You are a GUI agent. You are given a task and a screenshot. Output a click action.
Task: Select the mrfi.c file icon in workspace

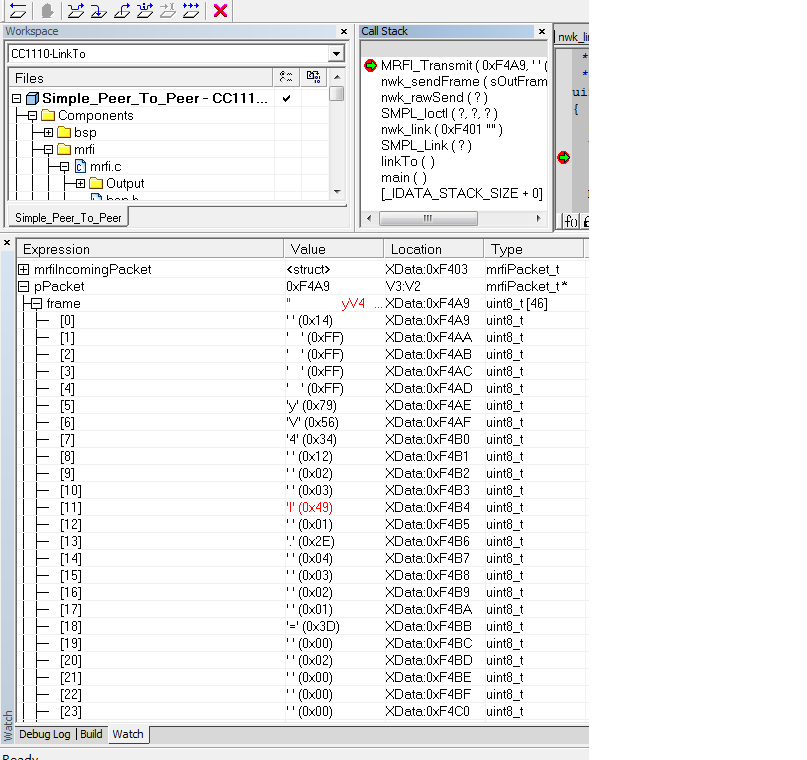(x=80, y=167)
